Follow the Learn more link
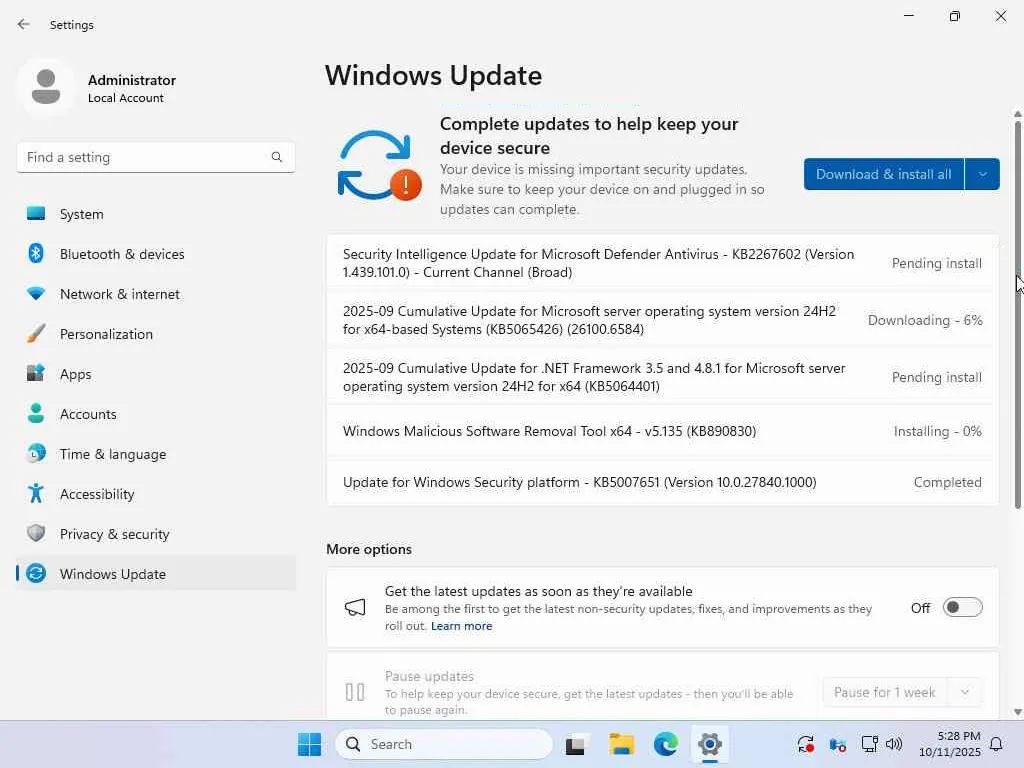Screen dimensions: 1024x768 click(462, 626)
